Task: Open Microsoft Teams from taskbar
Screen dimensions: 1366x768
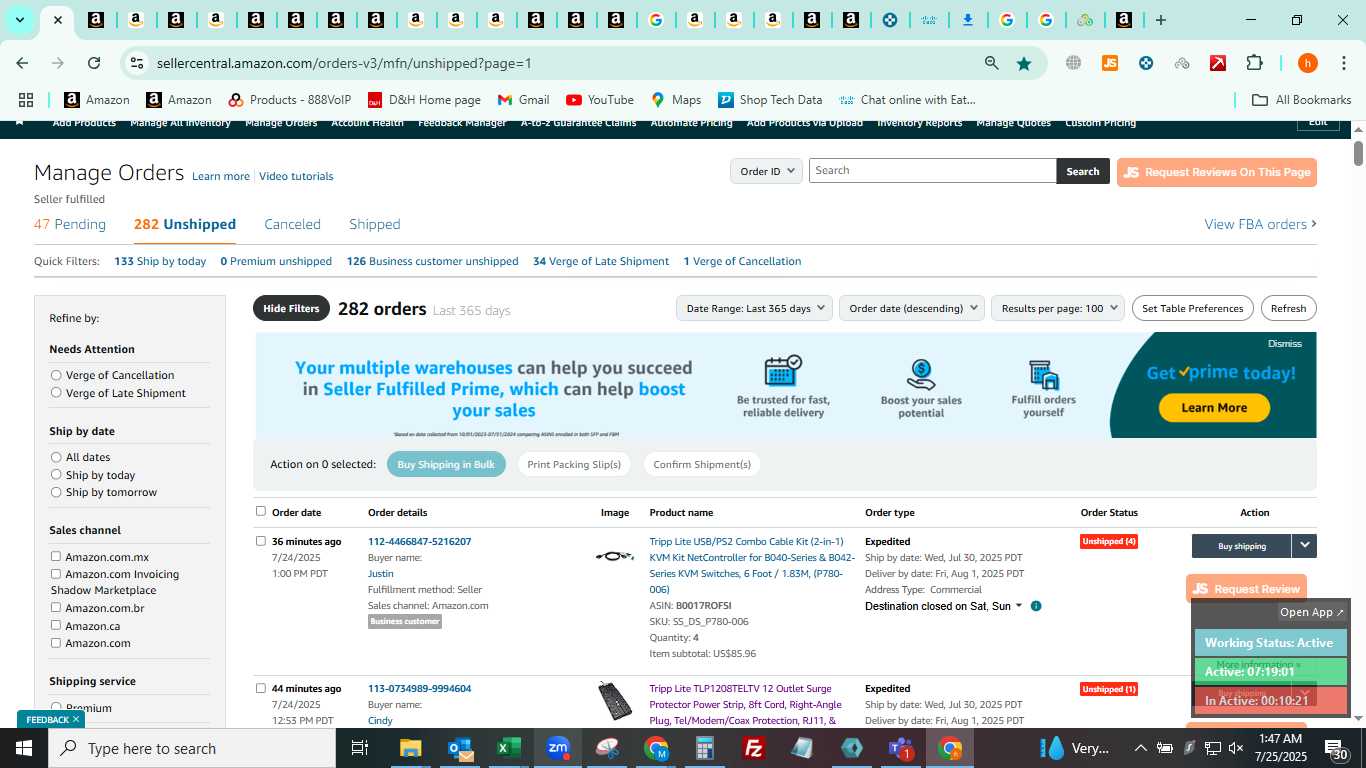Action: click(x=901, y=748)
